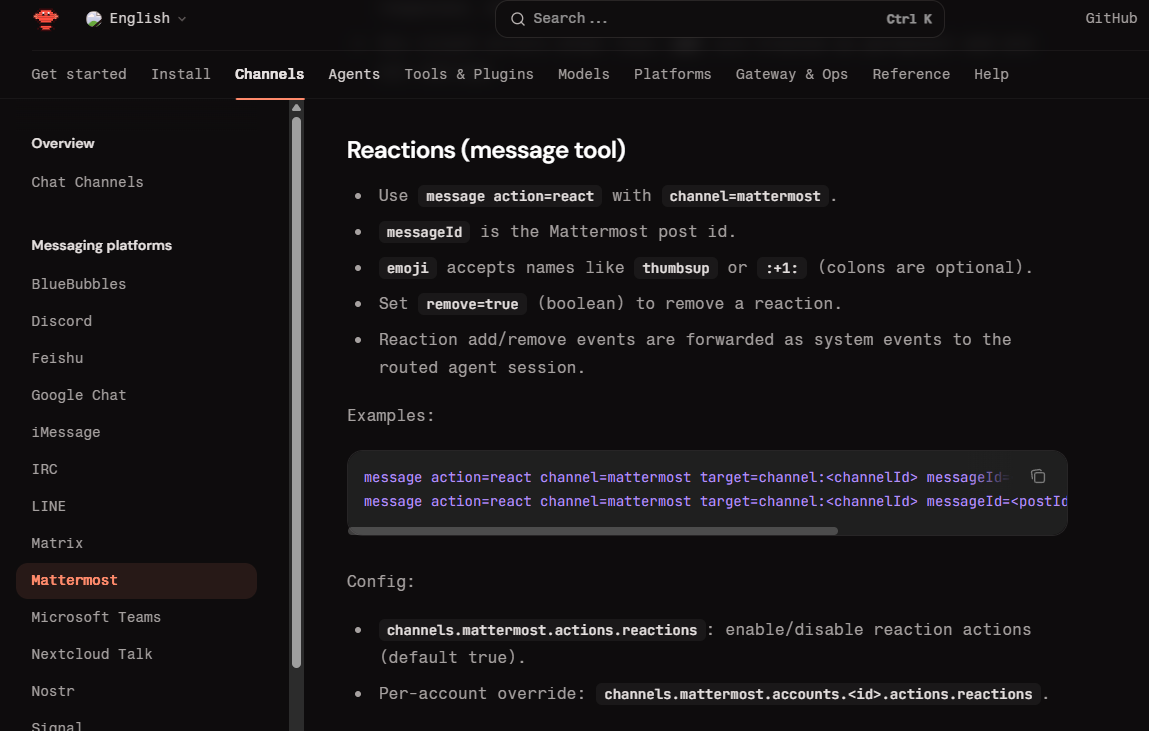Open the Help tab
This screenshot has height=731, width=1149.
click(x=991, y=74)
